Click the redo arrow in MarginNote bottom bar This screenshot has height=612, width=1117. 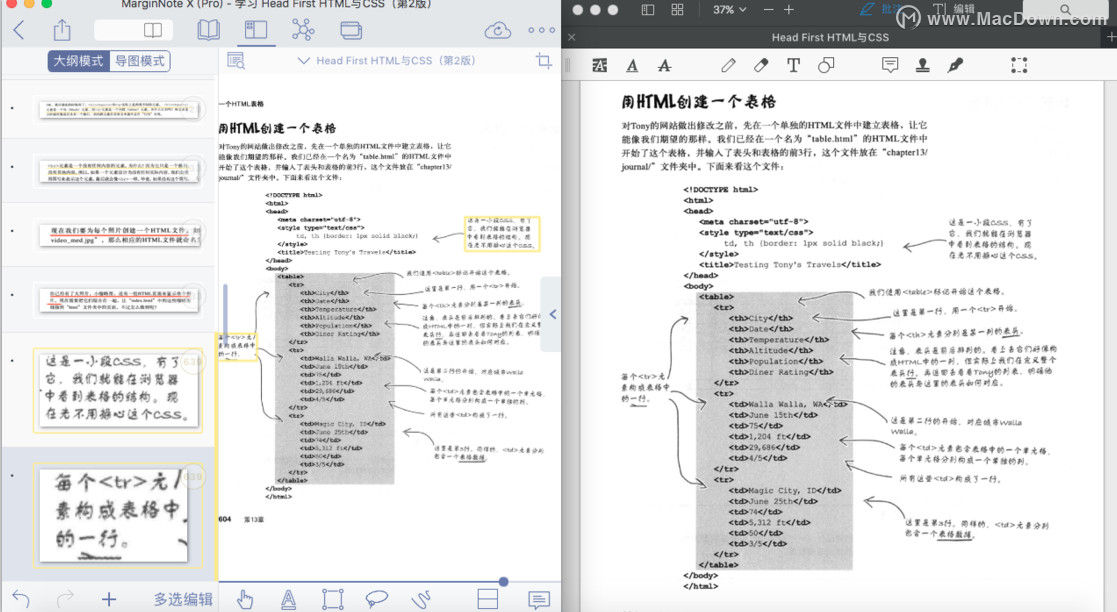coord(65,599)
